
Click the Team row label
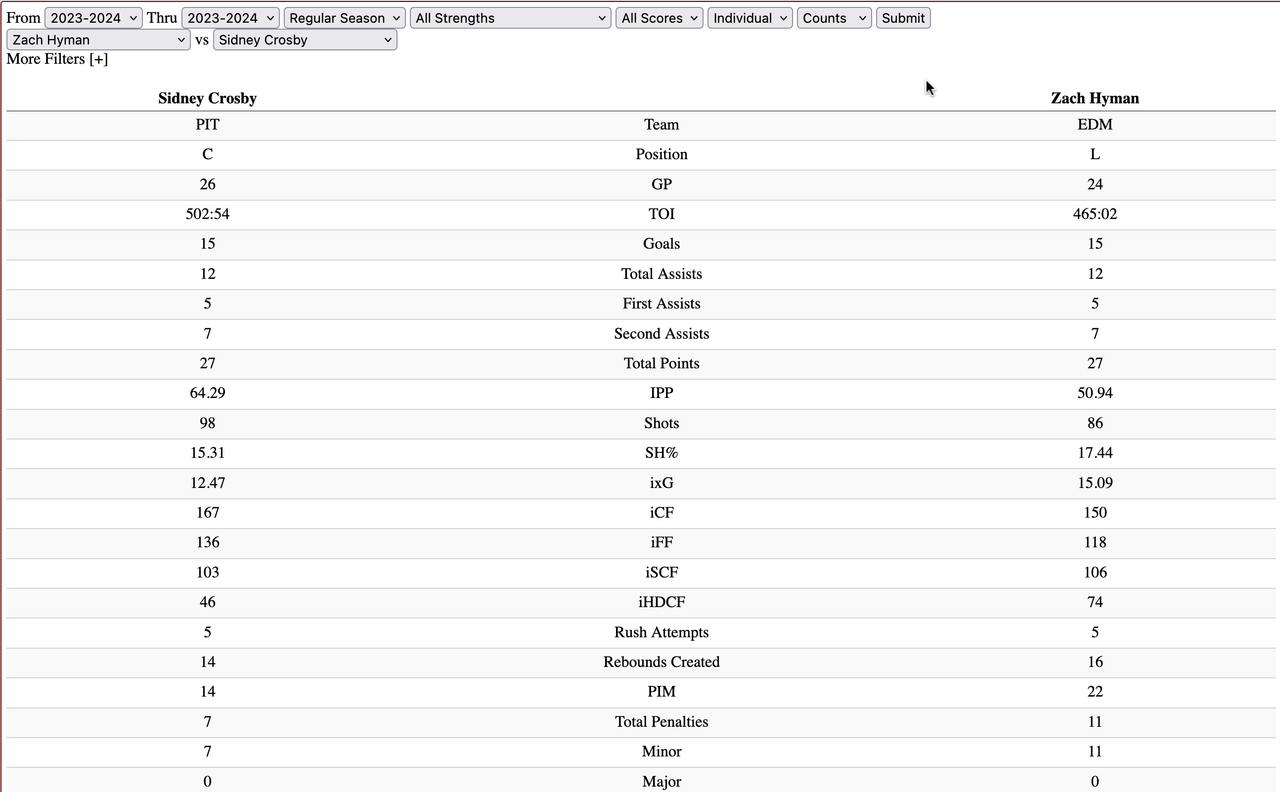[x=661, y=125]
